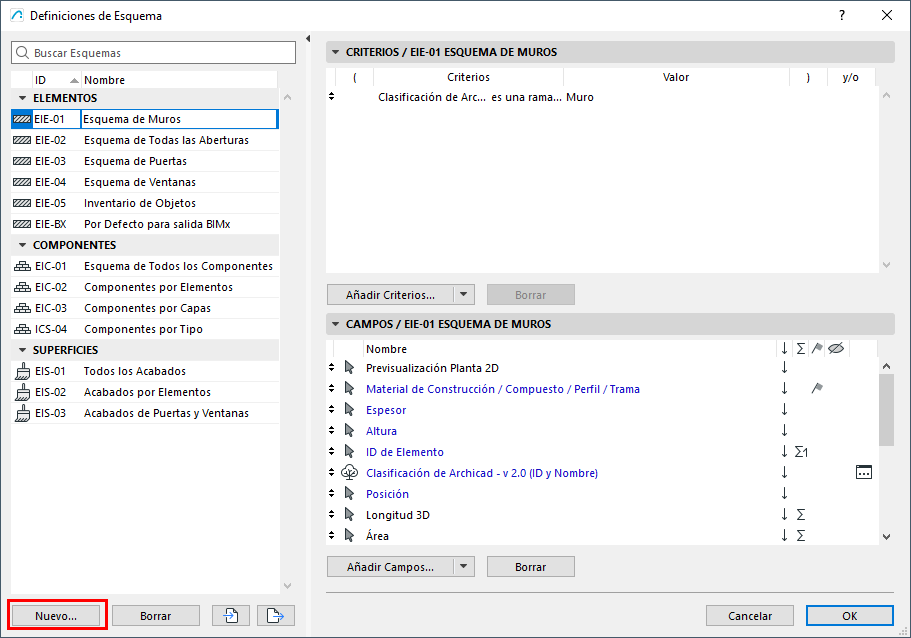Click the drag handle of Previsualización Planta 2D
The width and height of the screenshot is (911, 638).
coord(331,367)
